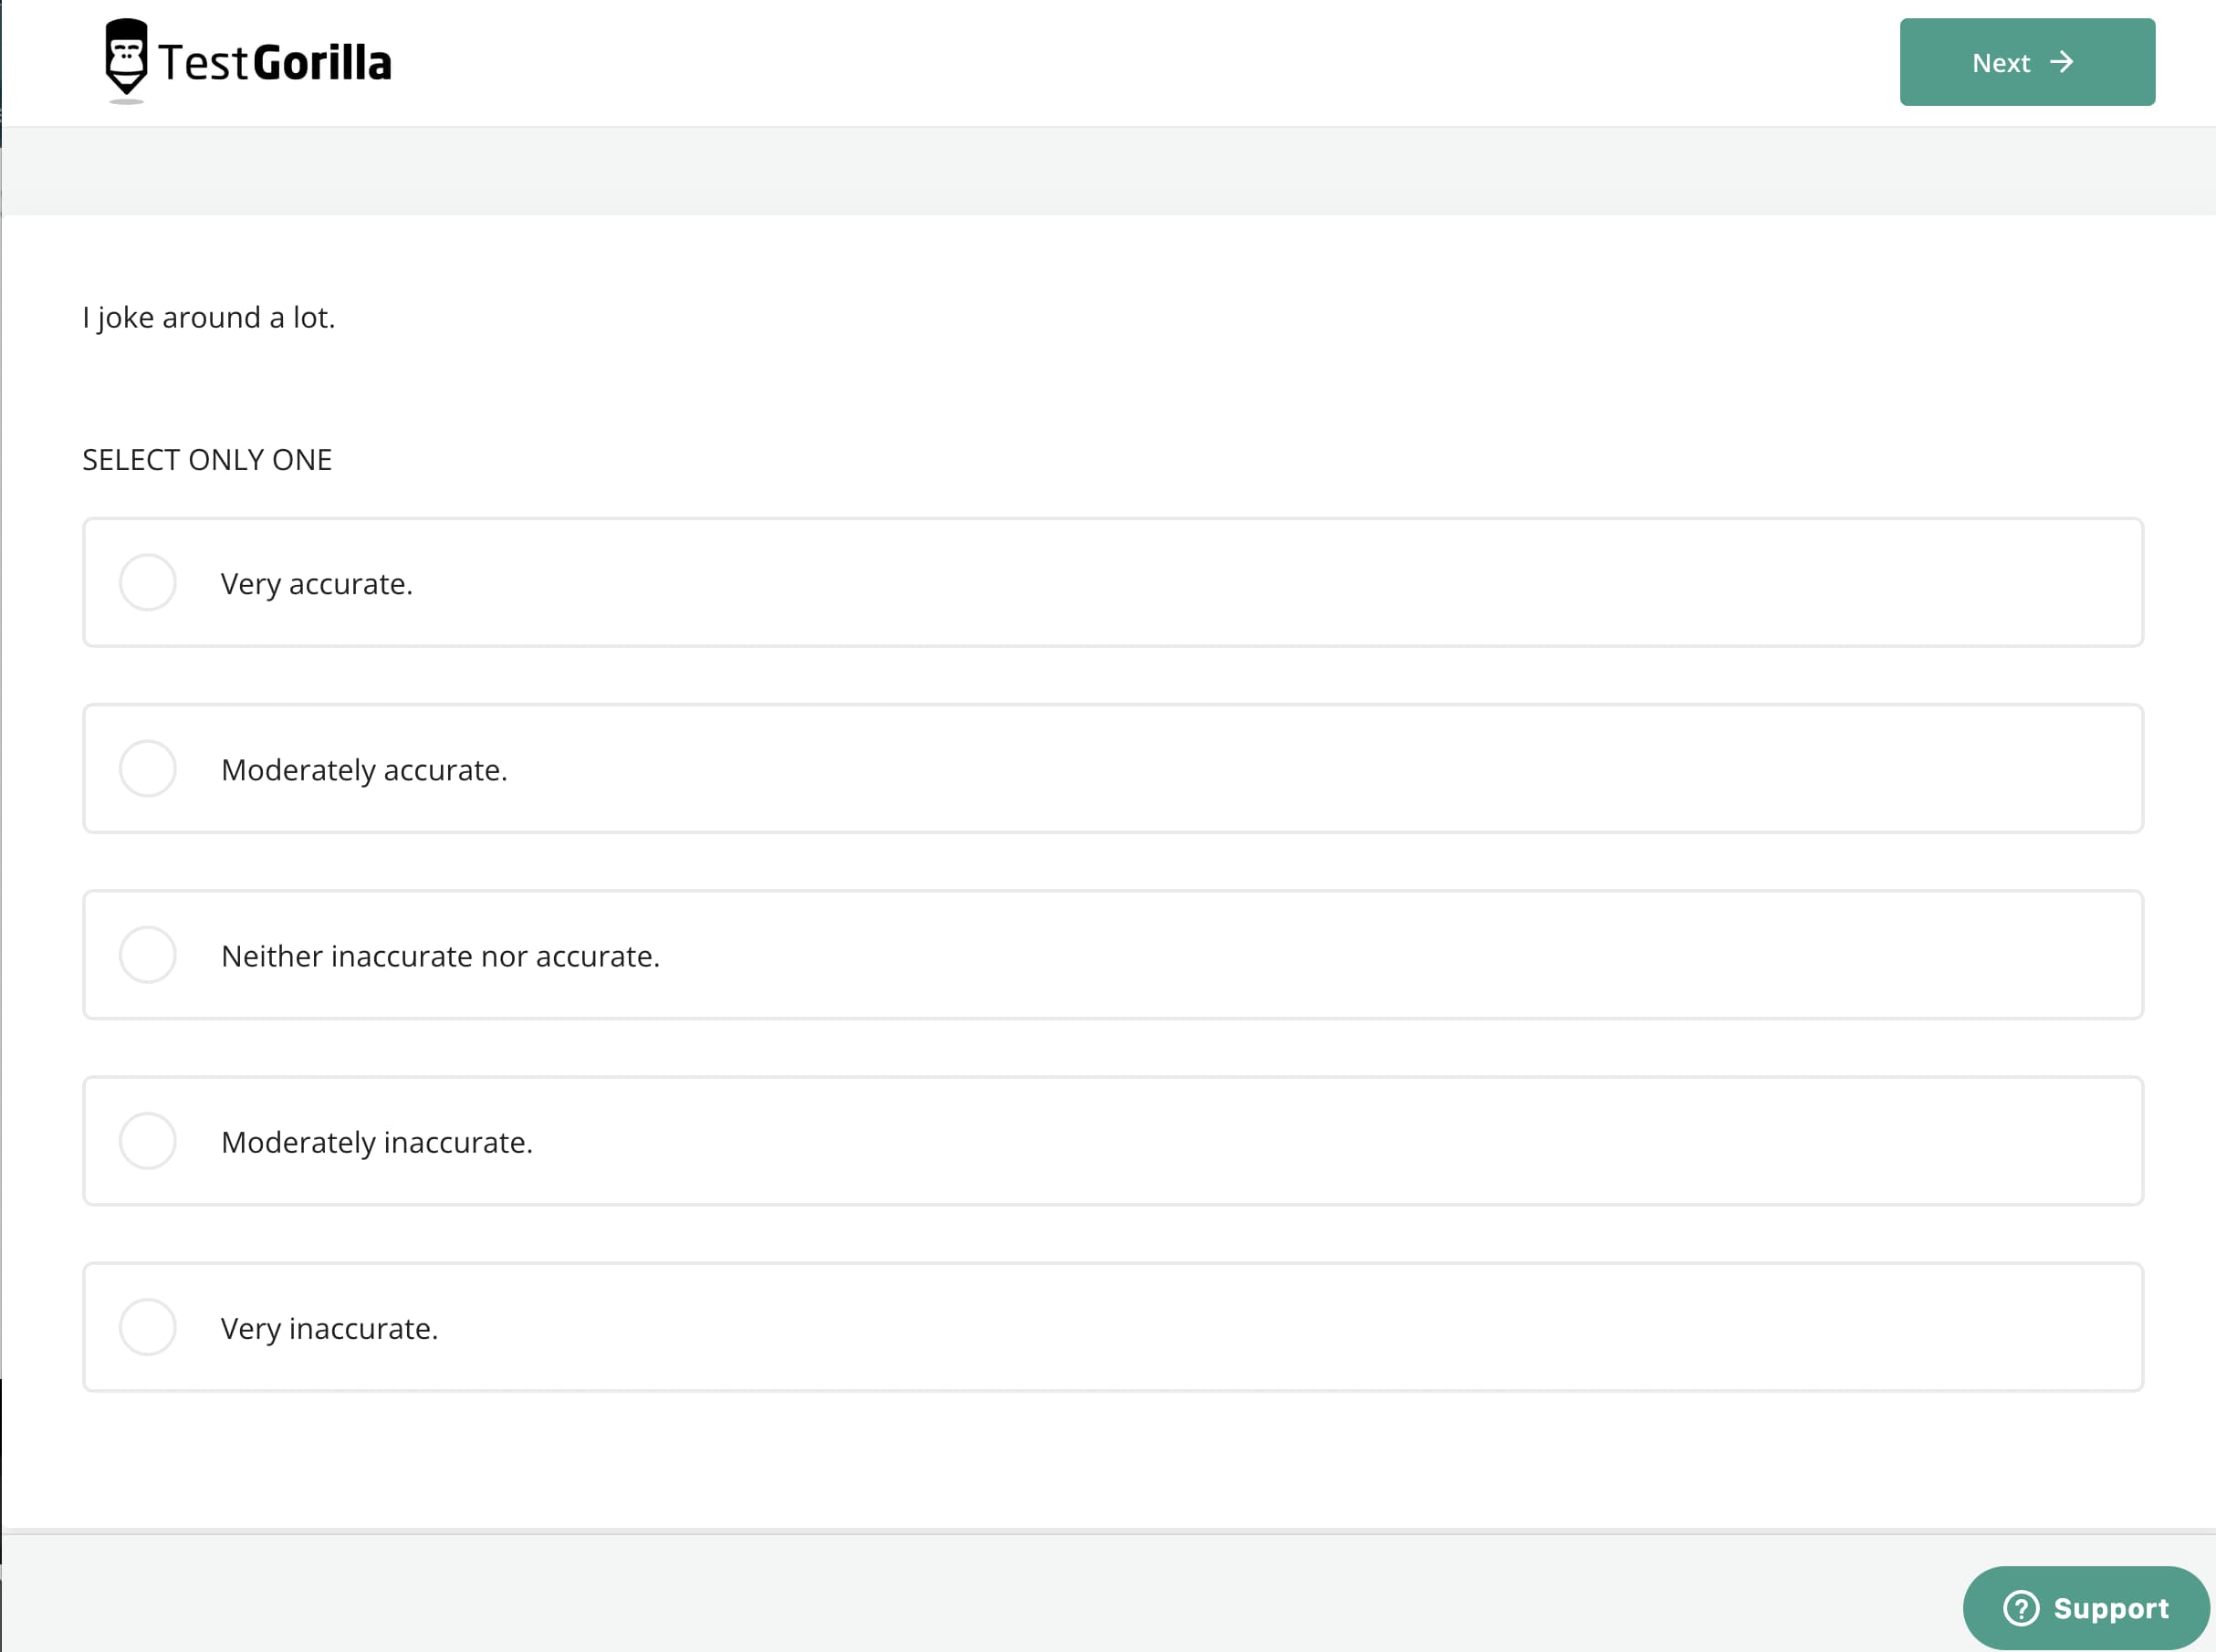Pick the 'Moderately inaccurate' radio circle

point(148,1140)
